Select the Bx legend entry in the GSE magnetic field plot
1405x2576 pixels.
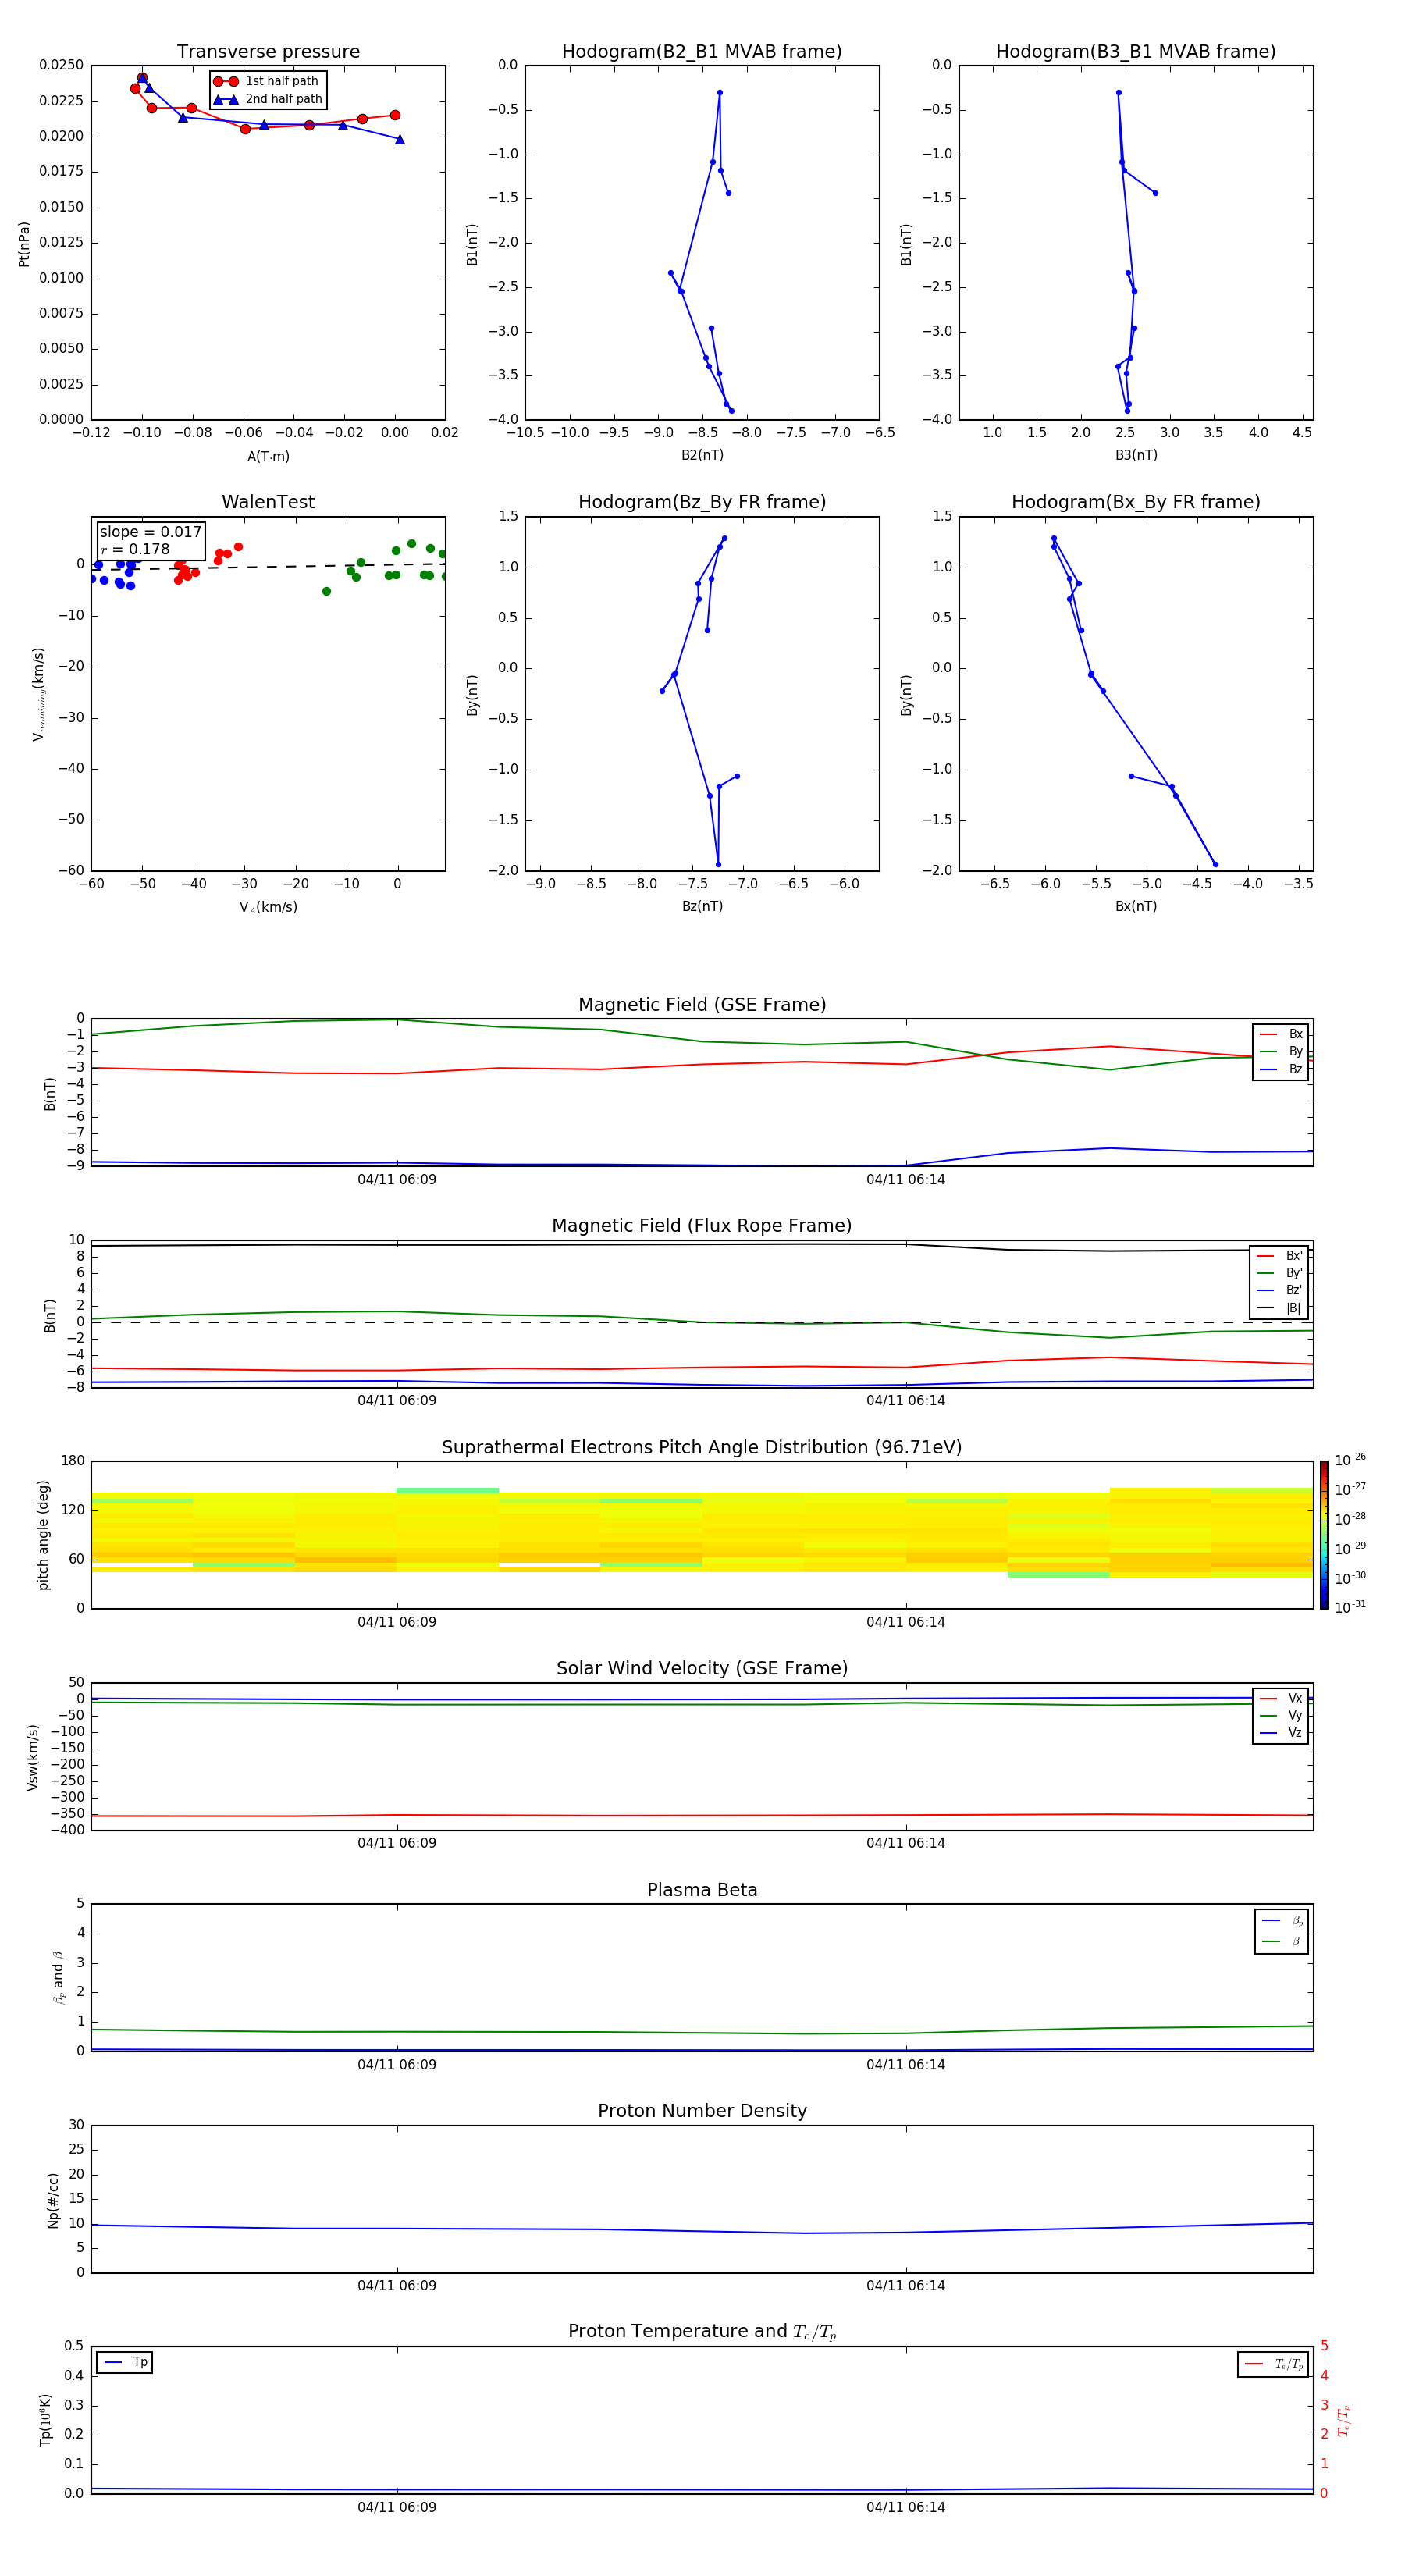coord(1281,1034)
